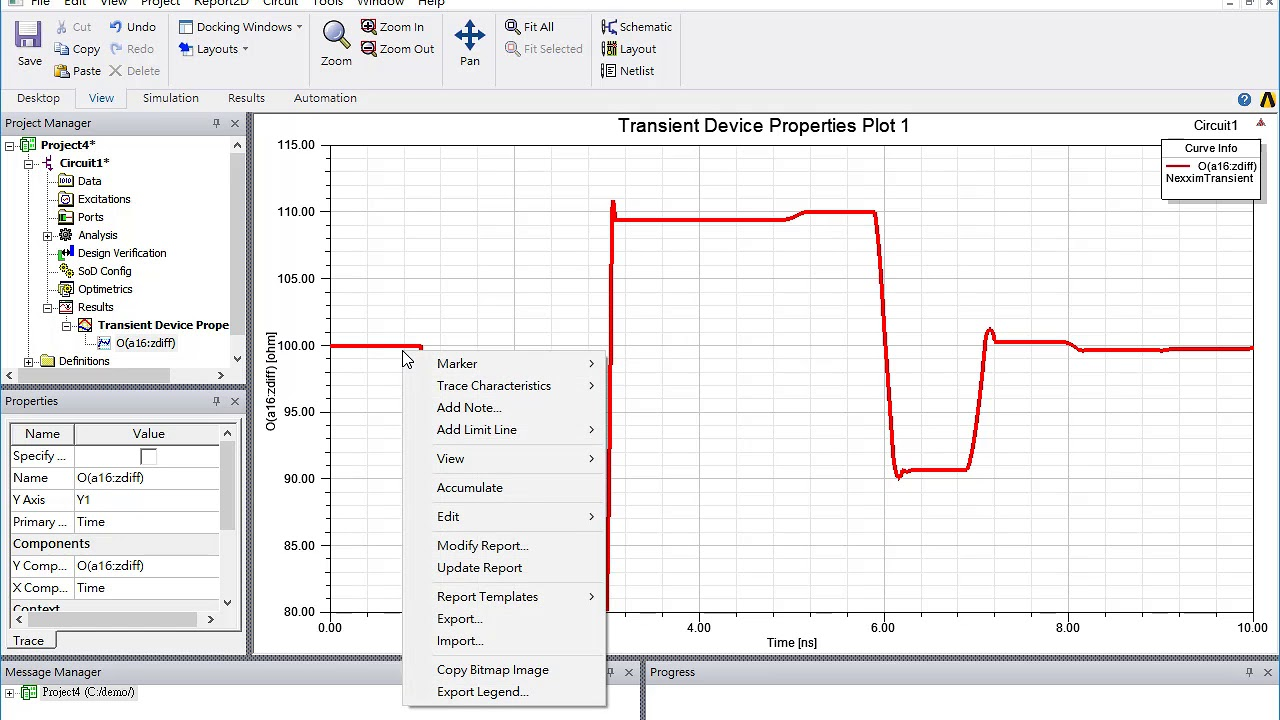This screenshot has width=1280, height=720.
Task: Click the red curve color swatch in Curve Info
Action: pyautogui.click(x=1179, y=166)
